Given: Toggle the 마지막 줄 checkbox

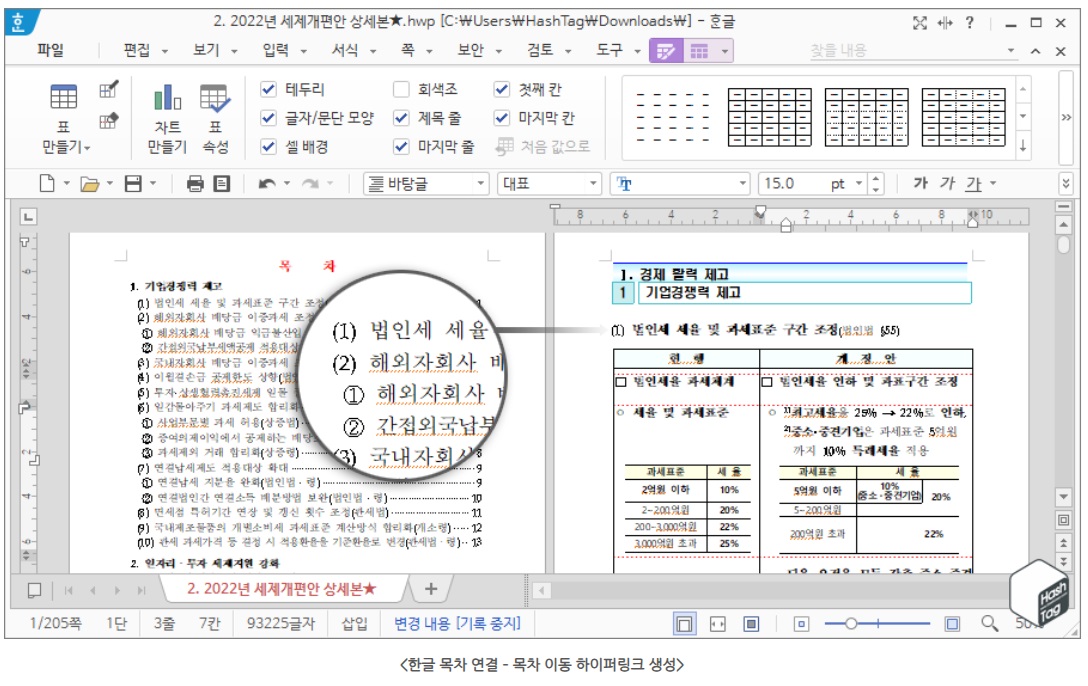Looking at the screenshot, I should click(401, 146).
